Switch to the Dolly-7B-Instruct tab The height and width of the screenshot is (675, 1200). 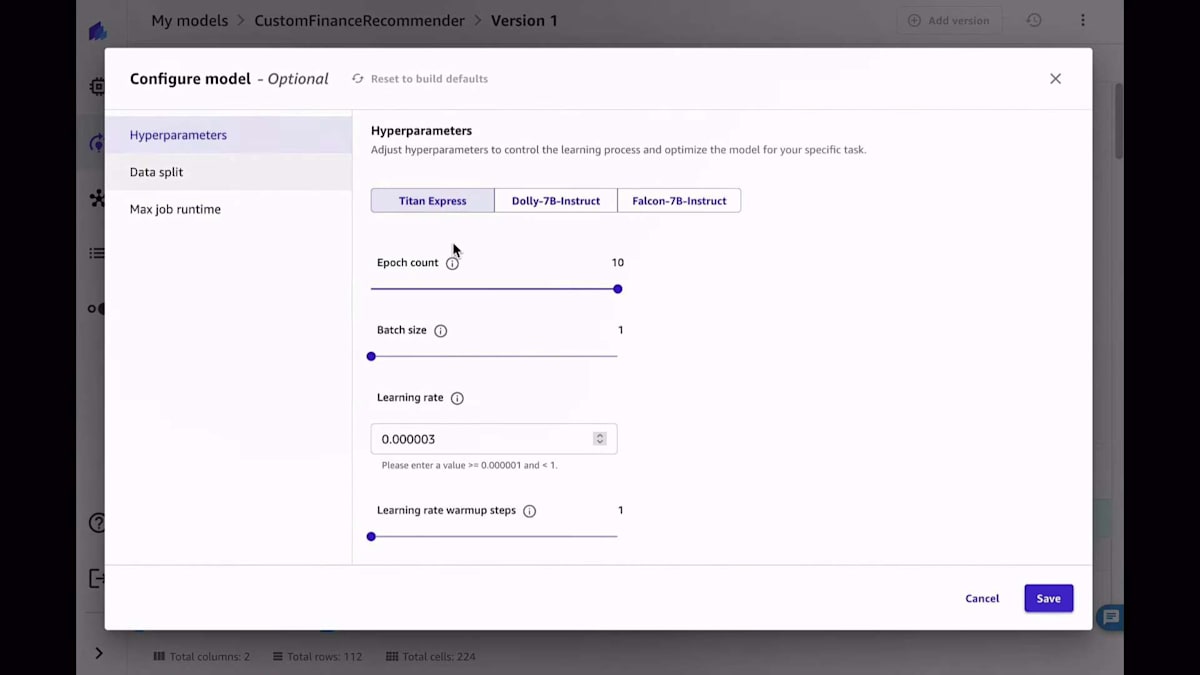pos(556,201)
